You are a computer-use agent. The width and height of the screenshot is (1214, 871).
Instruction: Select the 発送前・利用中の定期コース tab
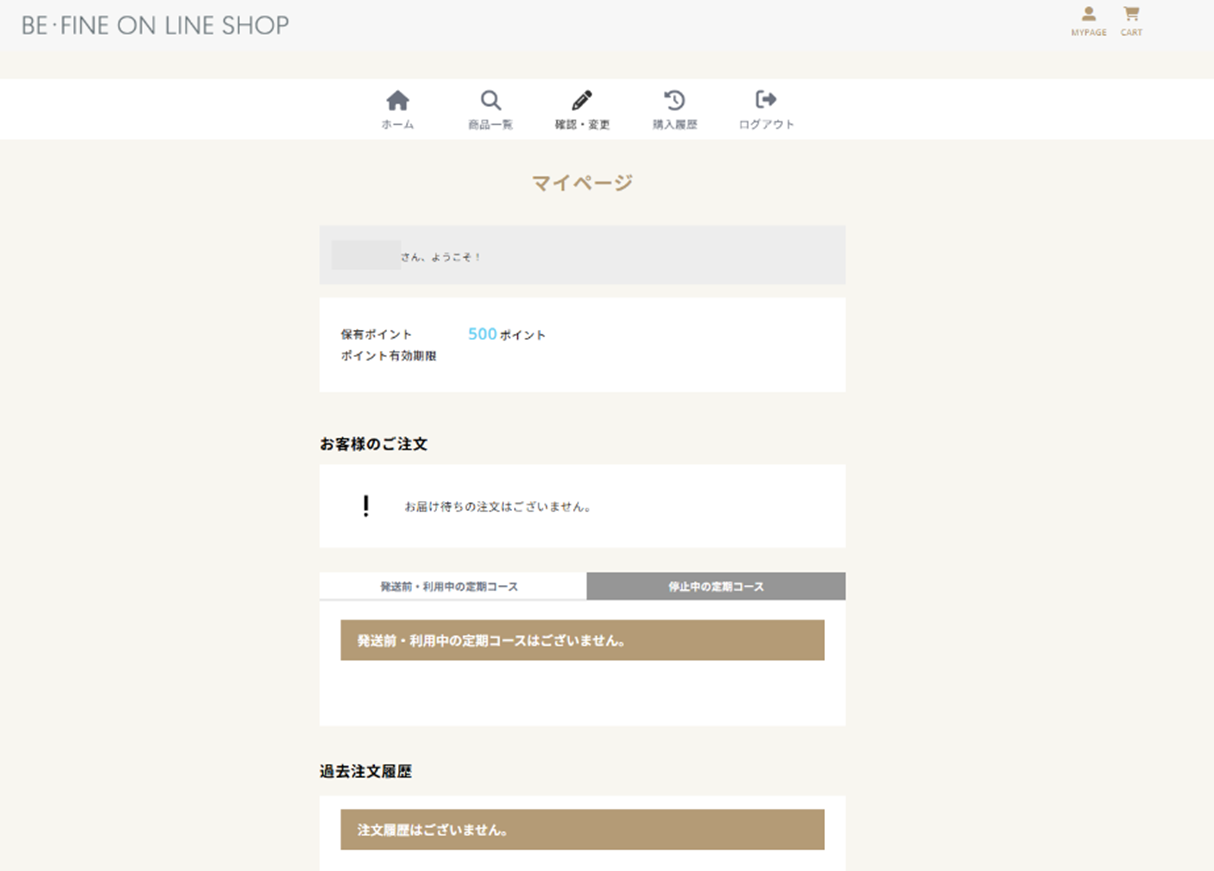point(453,586)
